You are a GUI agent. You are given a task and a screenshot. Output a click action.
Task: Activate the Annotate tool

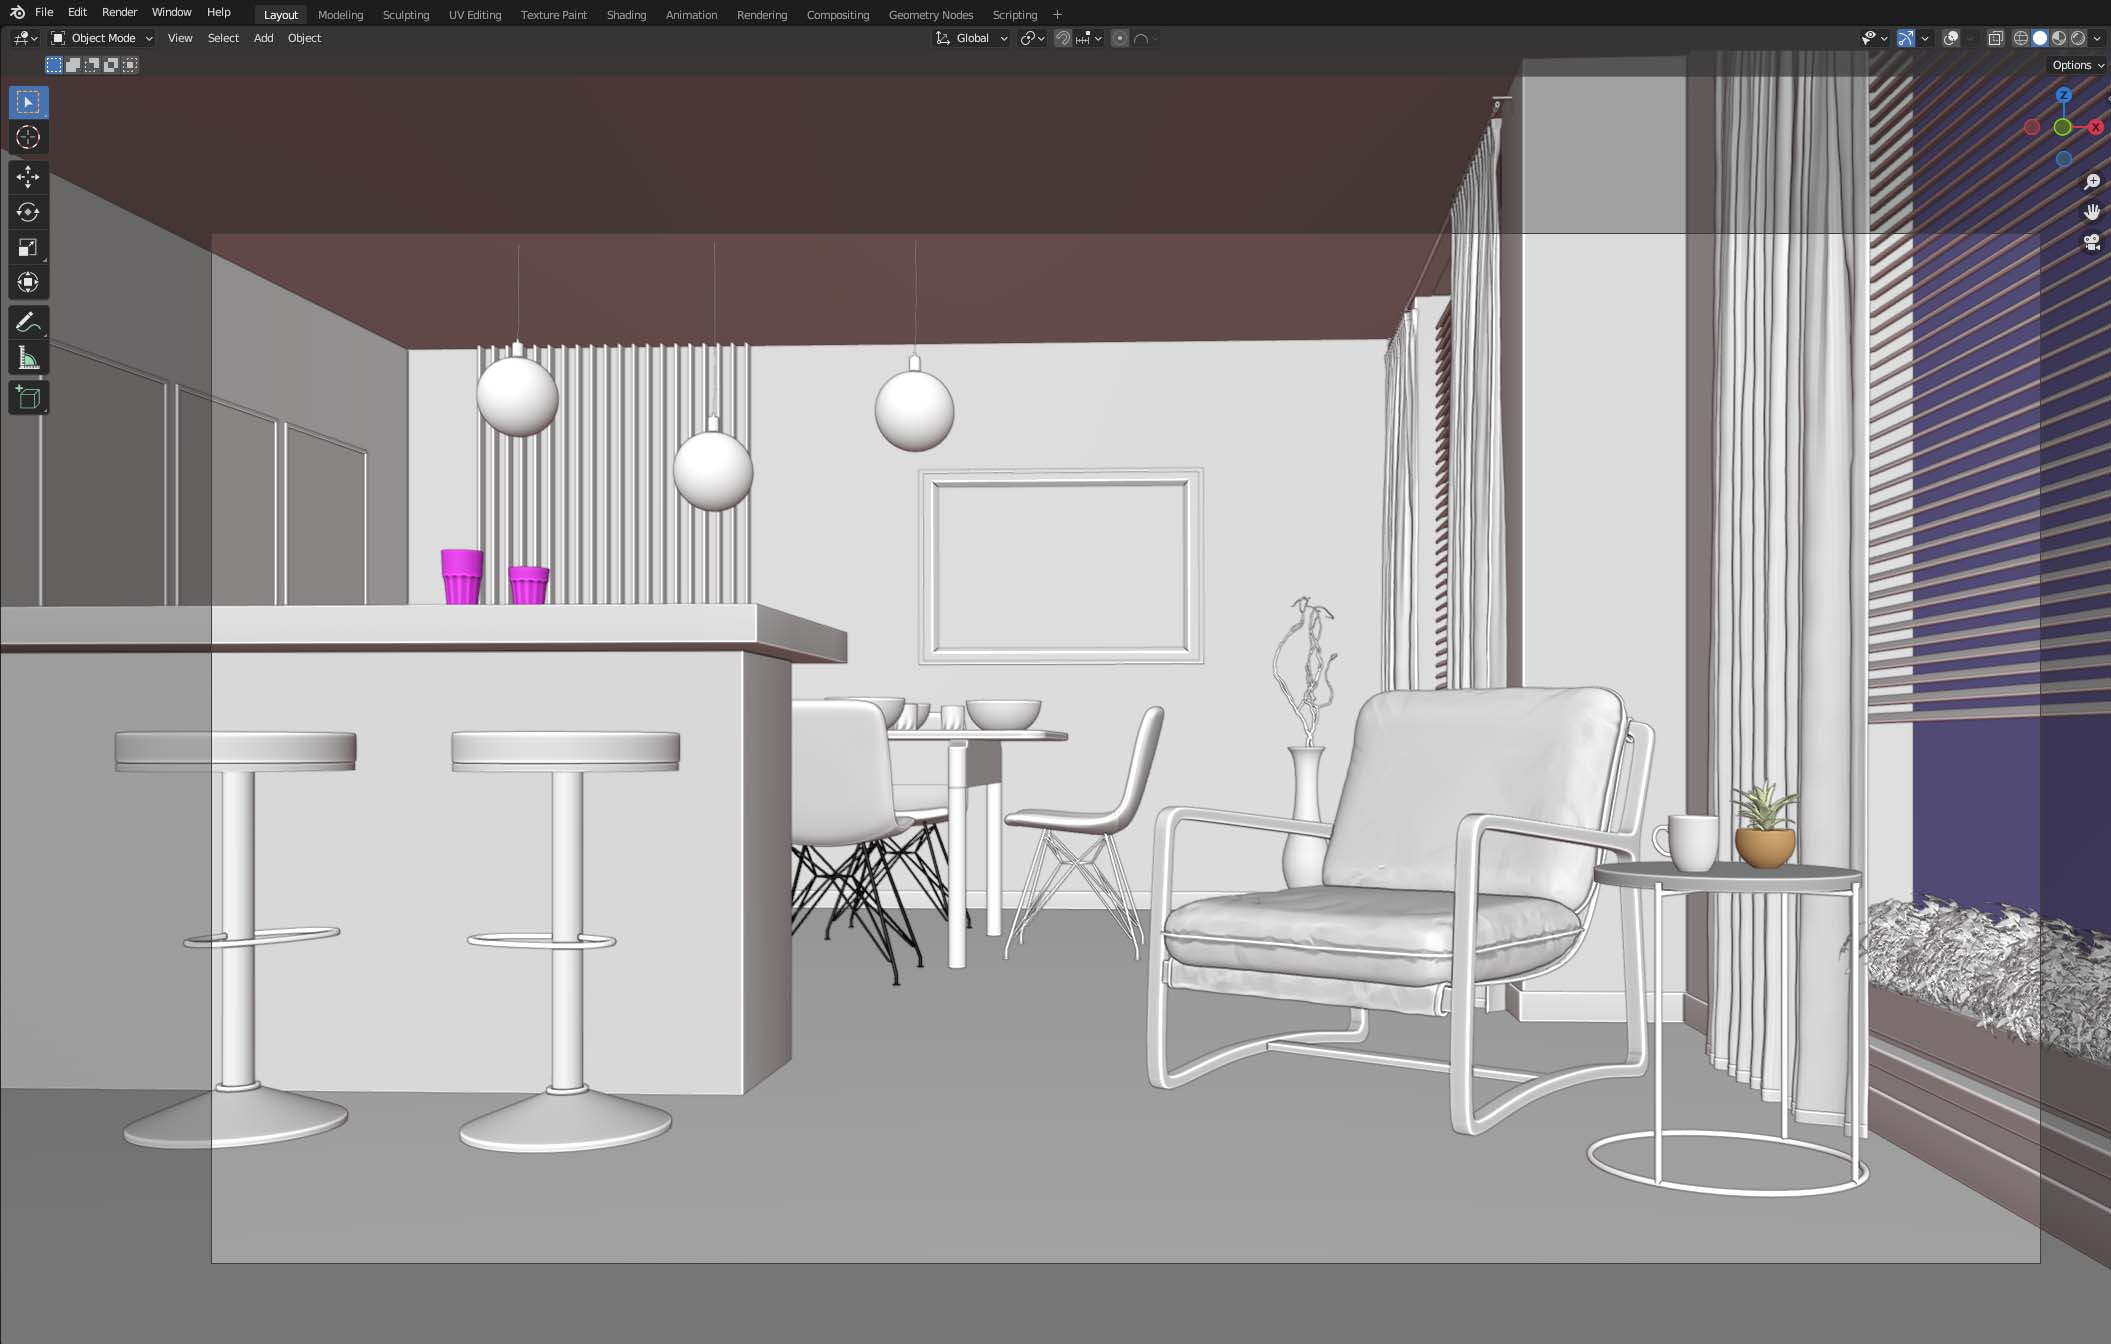click(28, 322)
